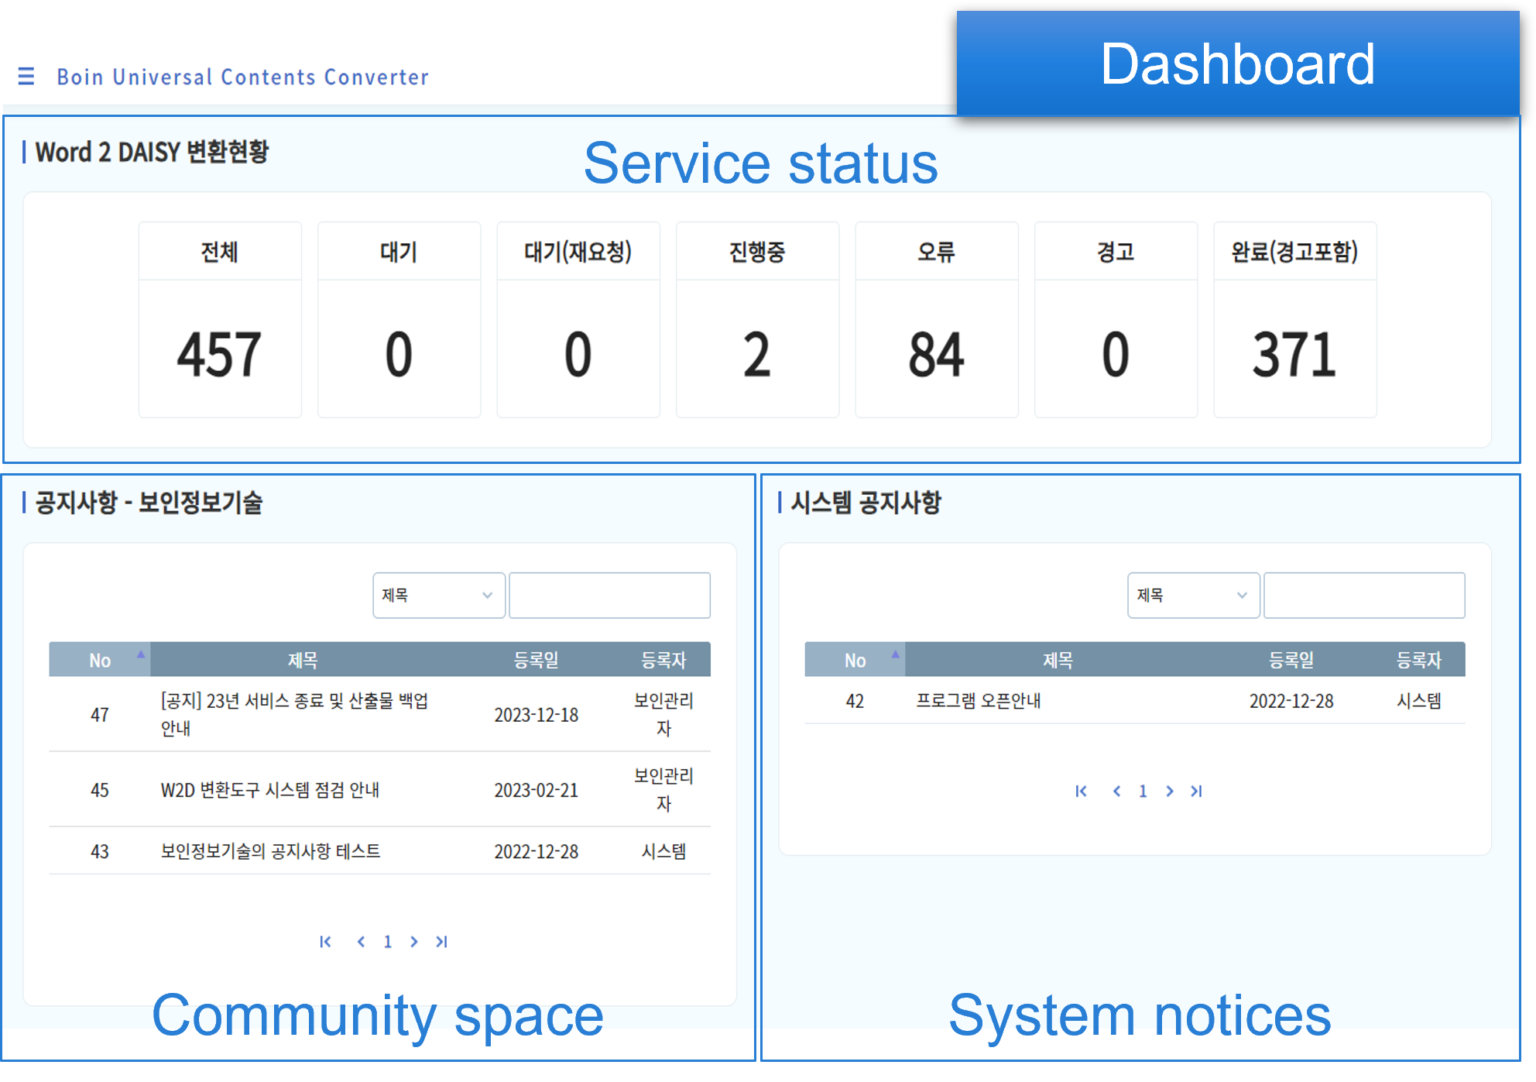The width and height of the screenshot is (1536, 1082).
Task: Click the community notices search input box
Action: (608, 594)
